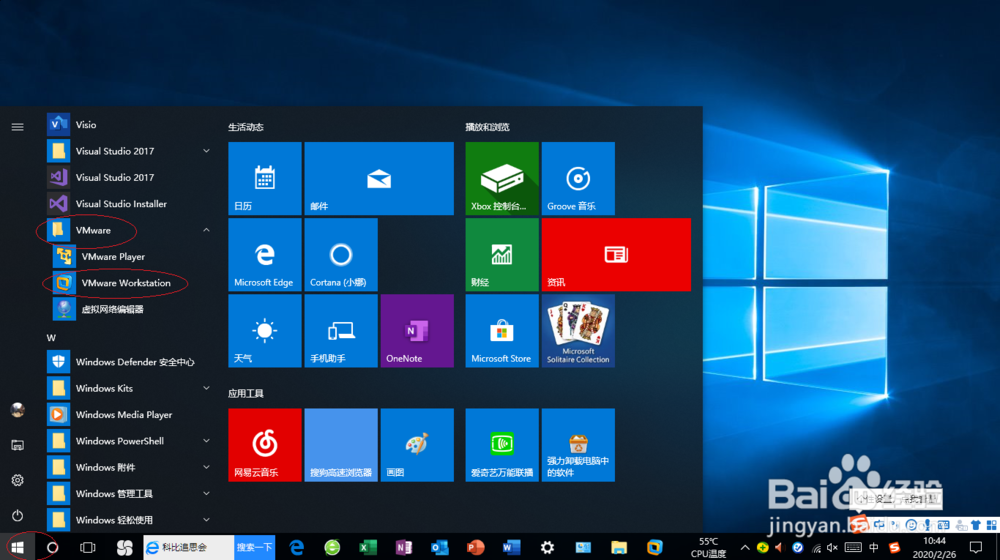Open the OneNote tile
Viewport: 1000px width, 560px height.
pos(417,330)
